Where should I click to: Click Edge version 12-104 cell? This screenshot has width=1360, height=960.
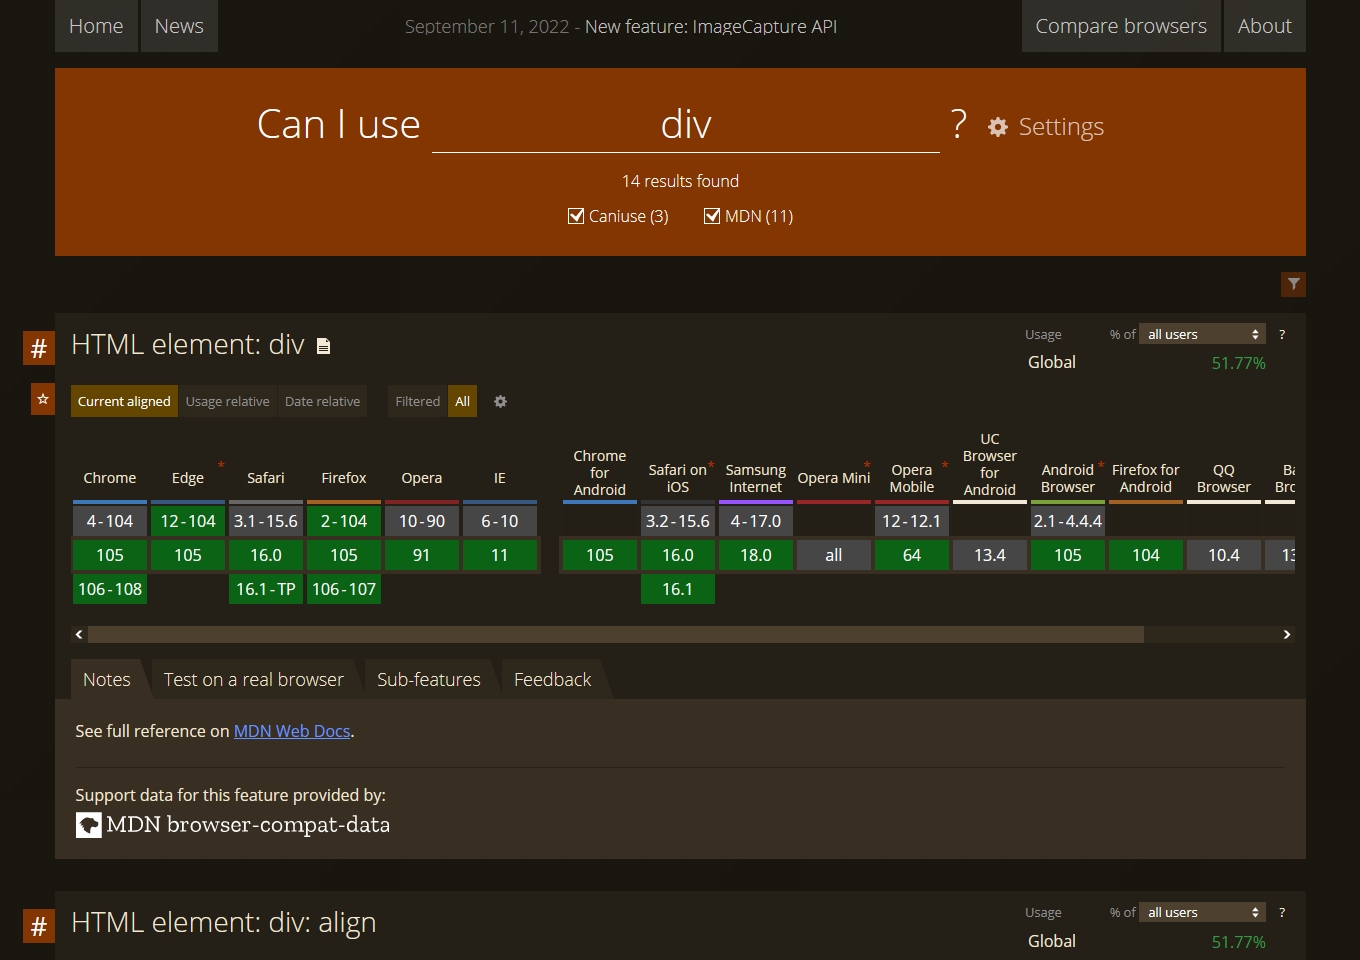(188, 521)
